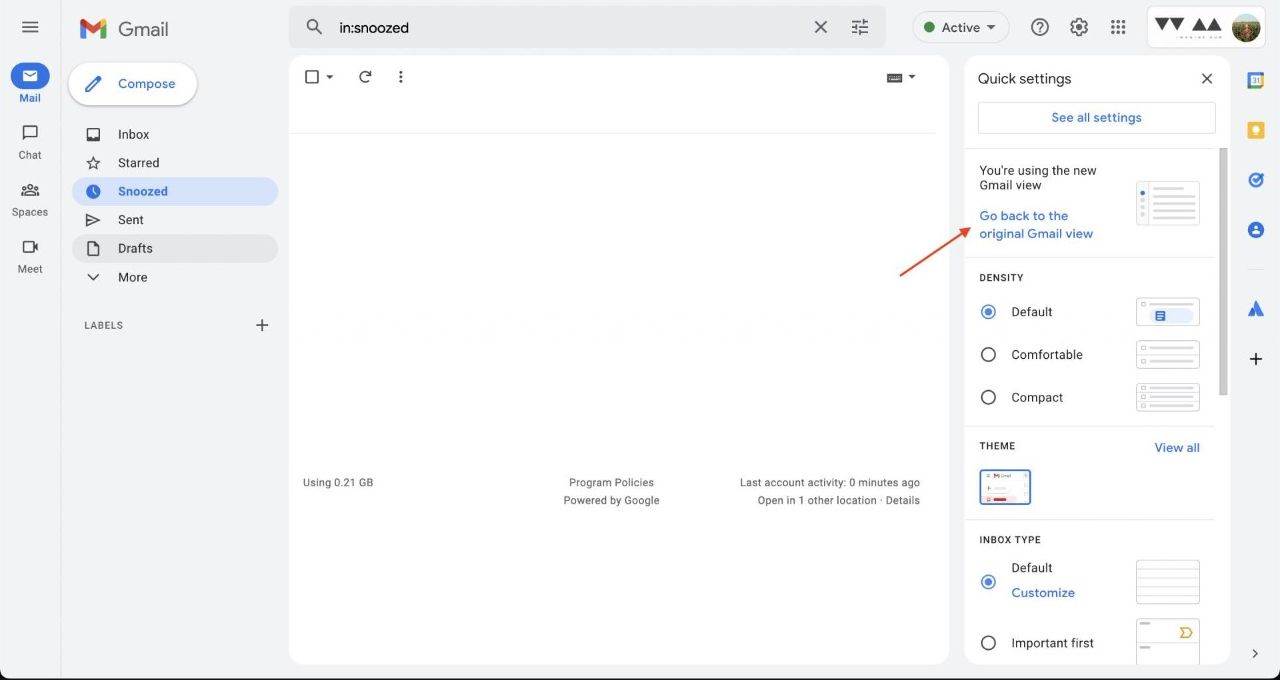Image resolution: width=1280 pixels, height=680 pixels.
Task: Click See all settings
Action: tap(1096, 116)
